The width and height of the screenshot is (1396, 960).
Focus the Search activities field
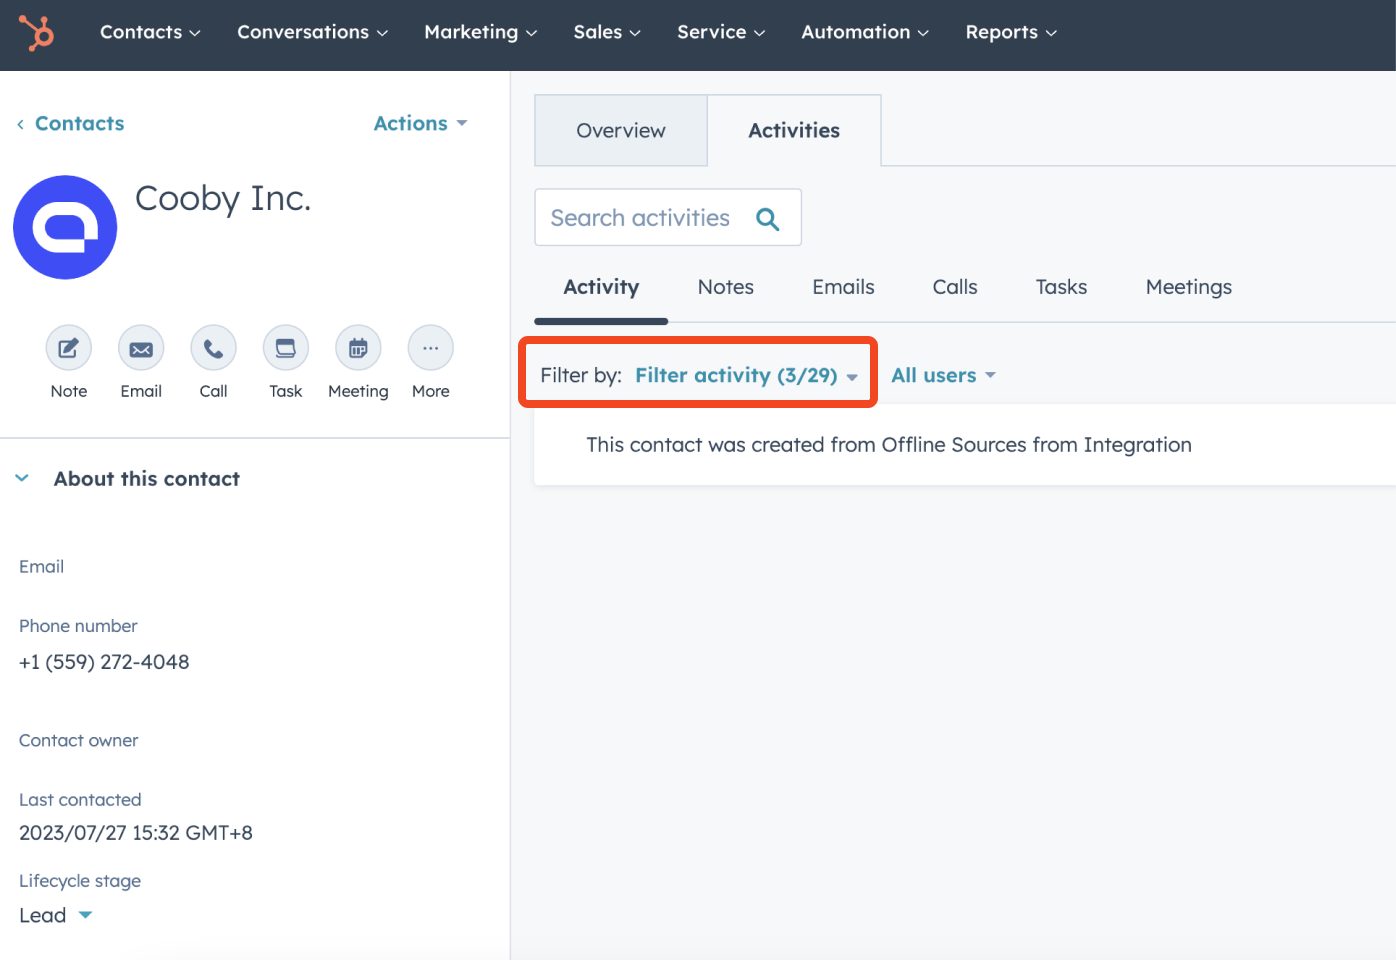[668, 217]
